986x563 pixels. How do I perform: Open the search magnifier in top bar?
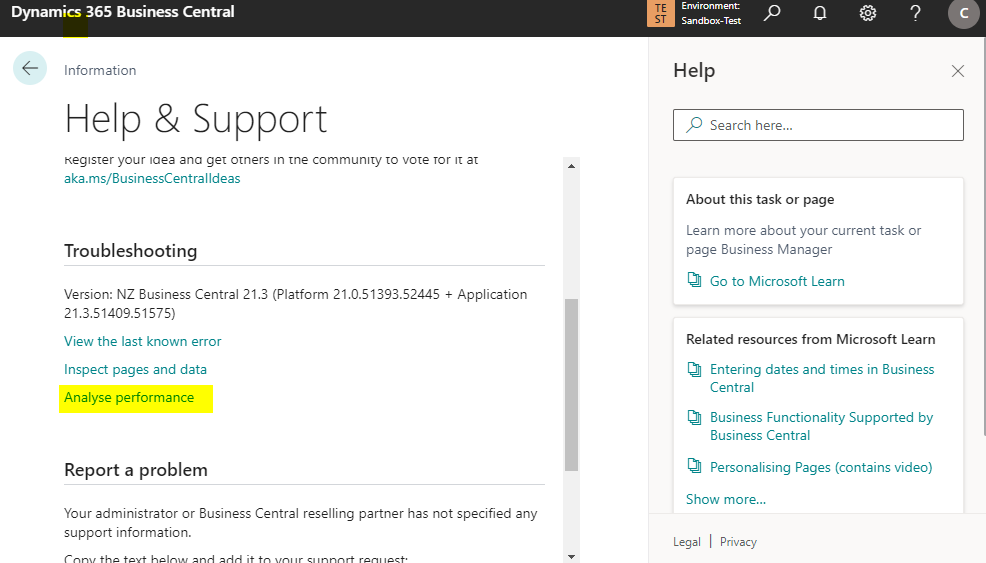pyautogui.click(x=772, y=13)
